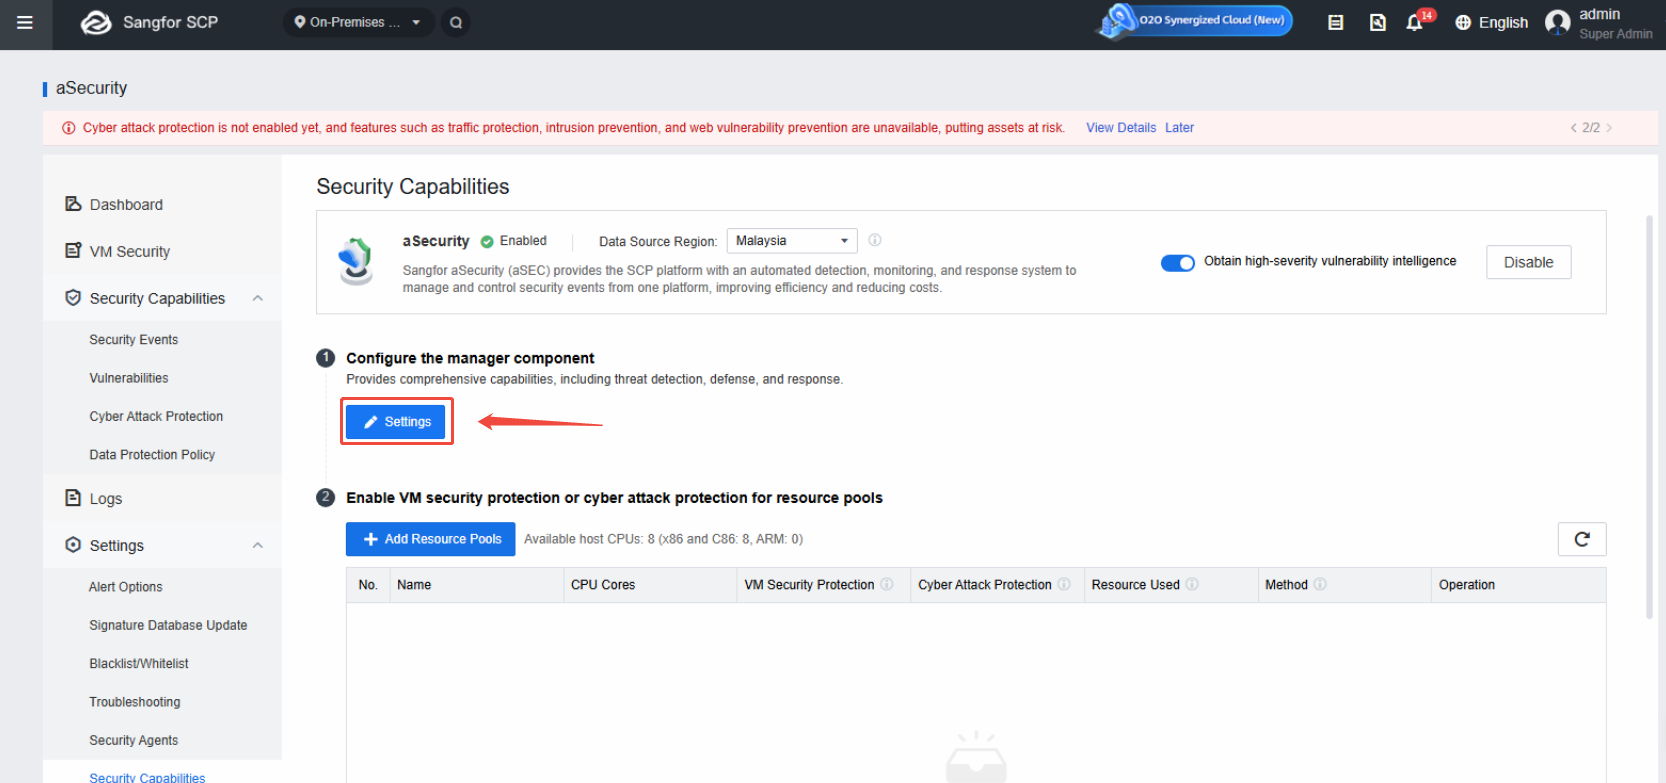Open the search magnifier icon
The width and height of the screenshot is (1666, 783).
click(456, 22)
